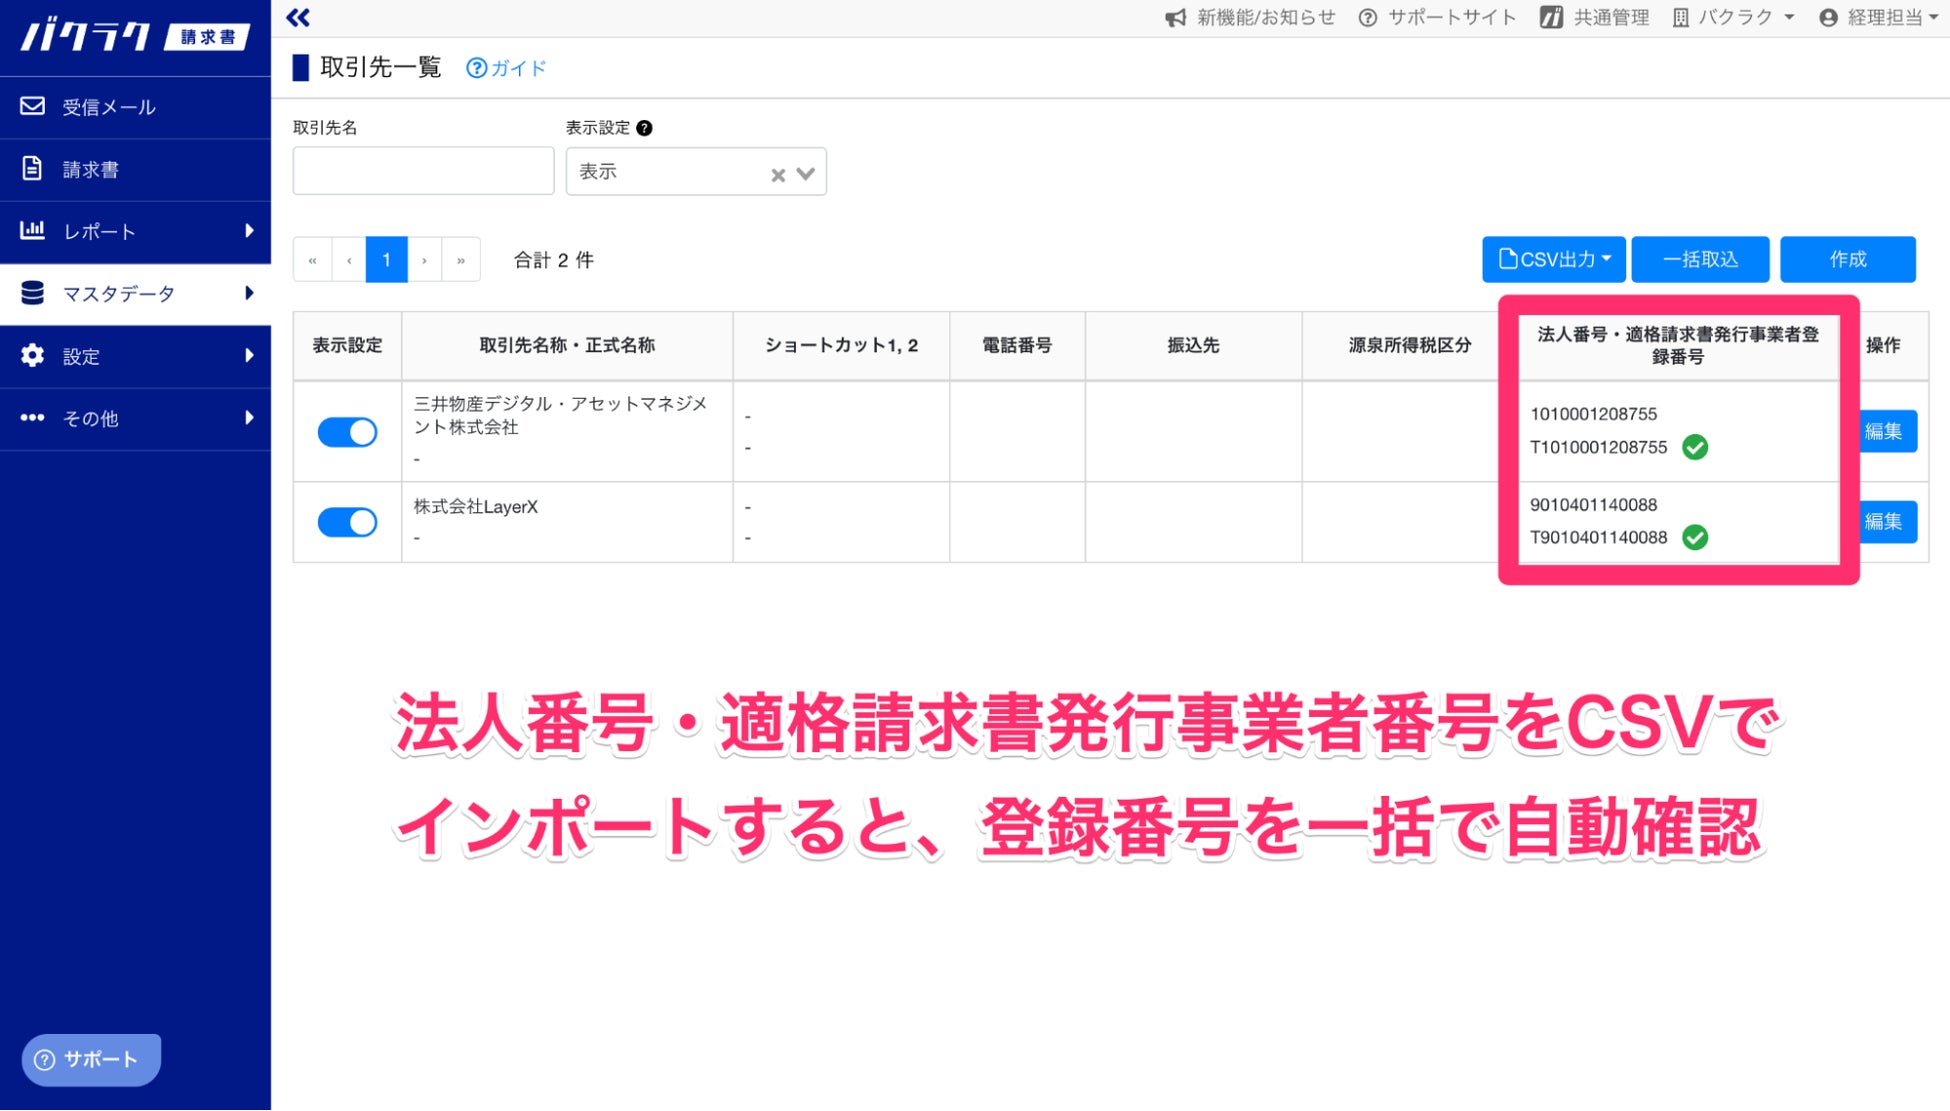Click the 一括取込 button
This screenshot has width=1950, height=1111.
tap(1700, 260)
